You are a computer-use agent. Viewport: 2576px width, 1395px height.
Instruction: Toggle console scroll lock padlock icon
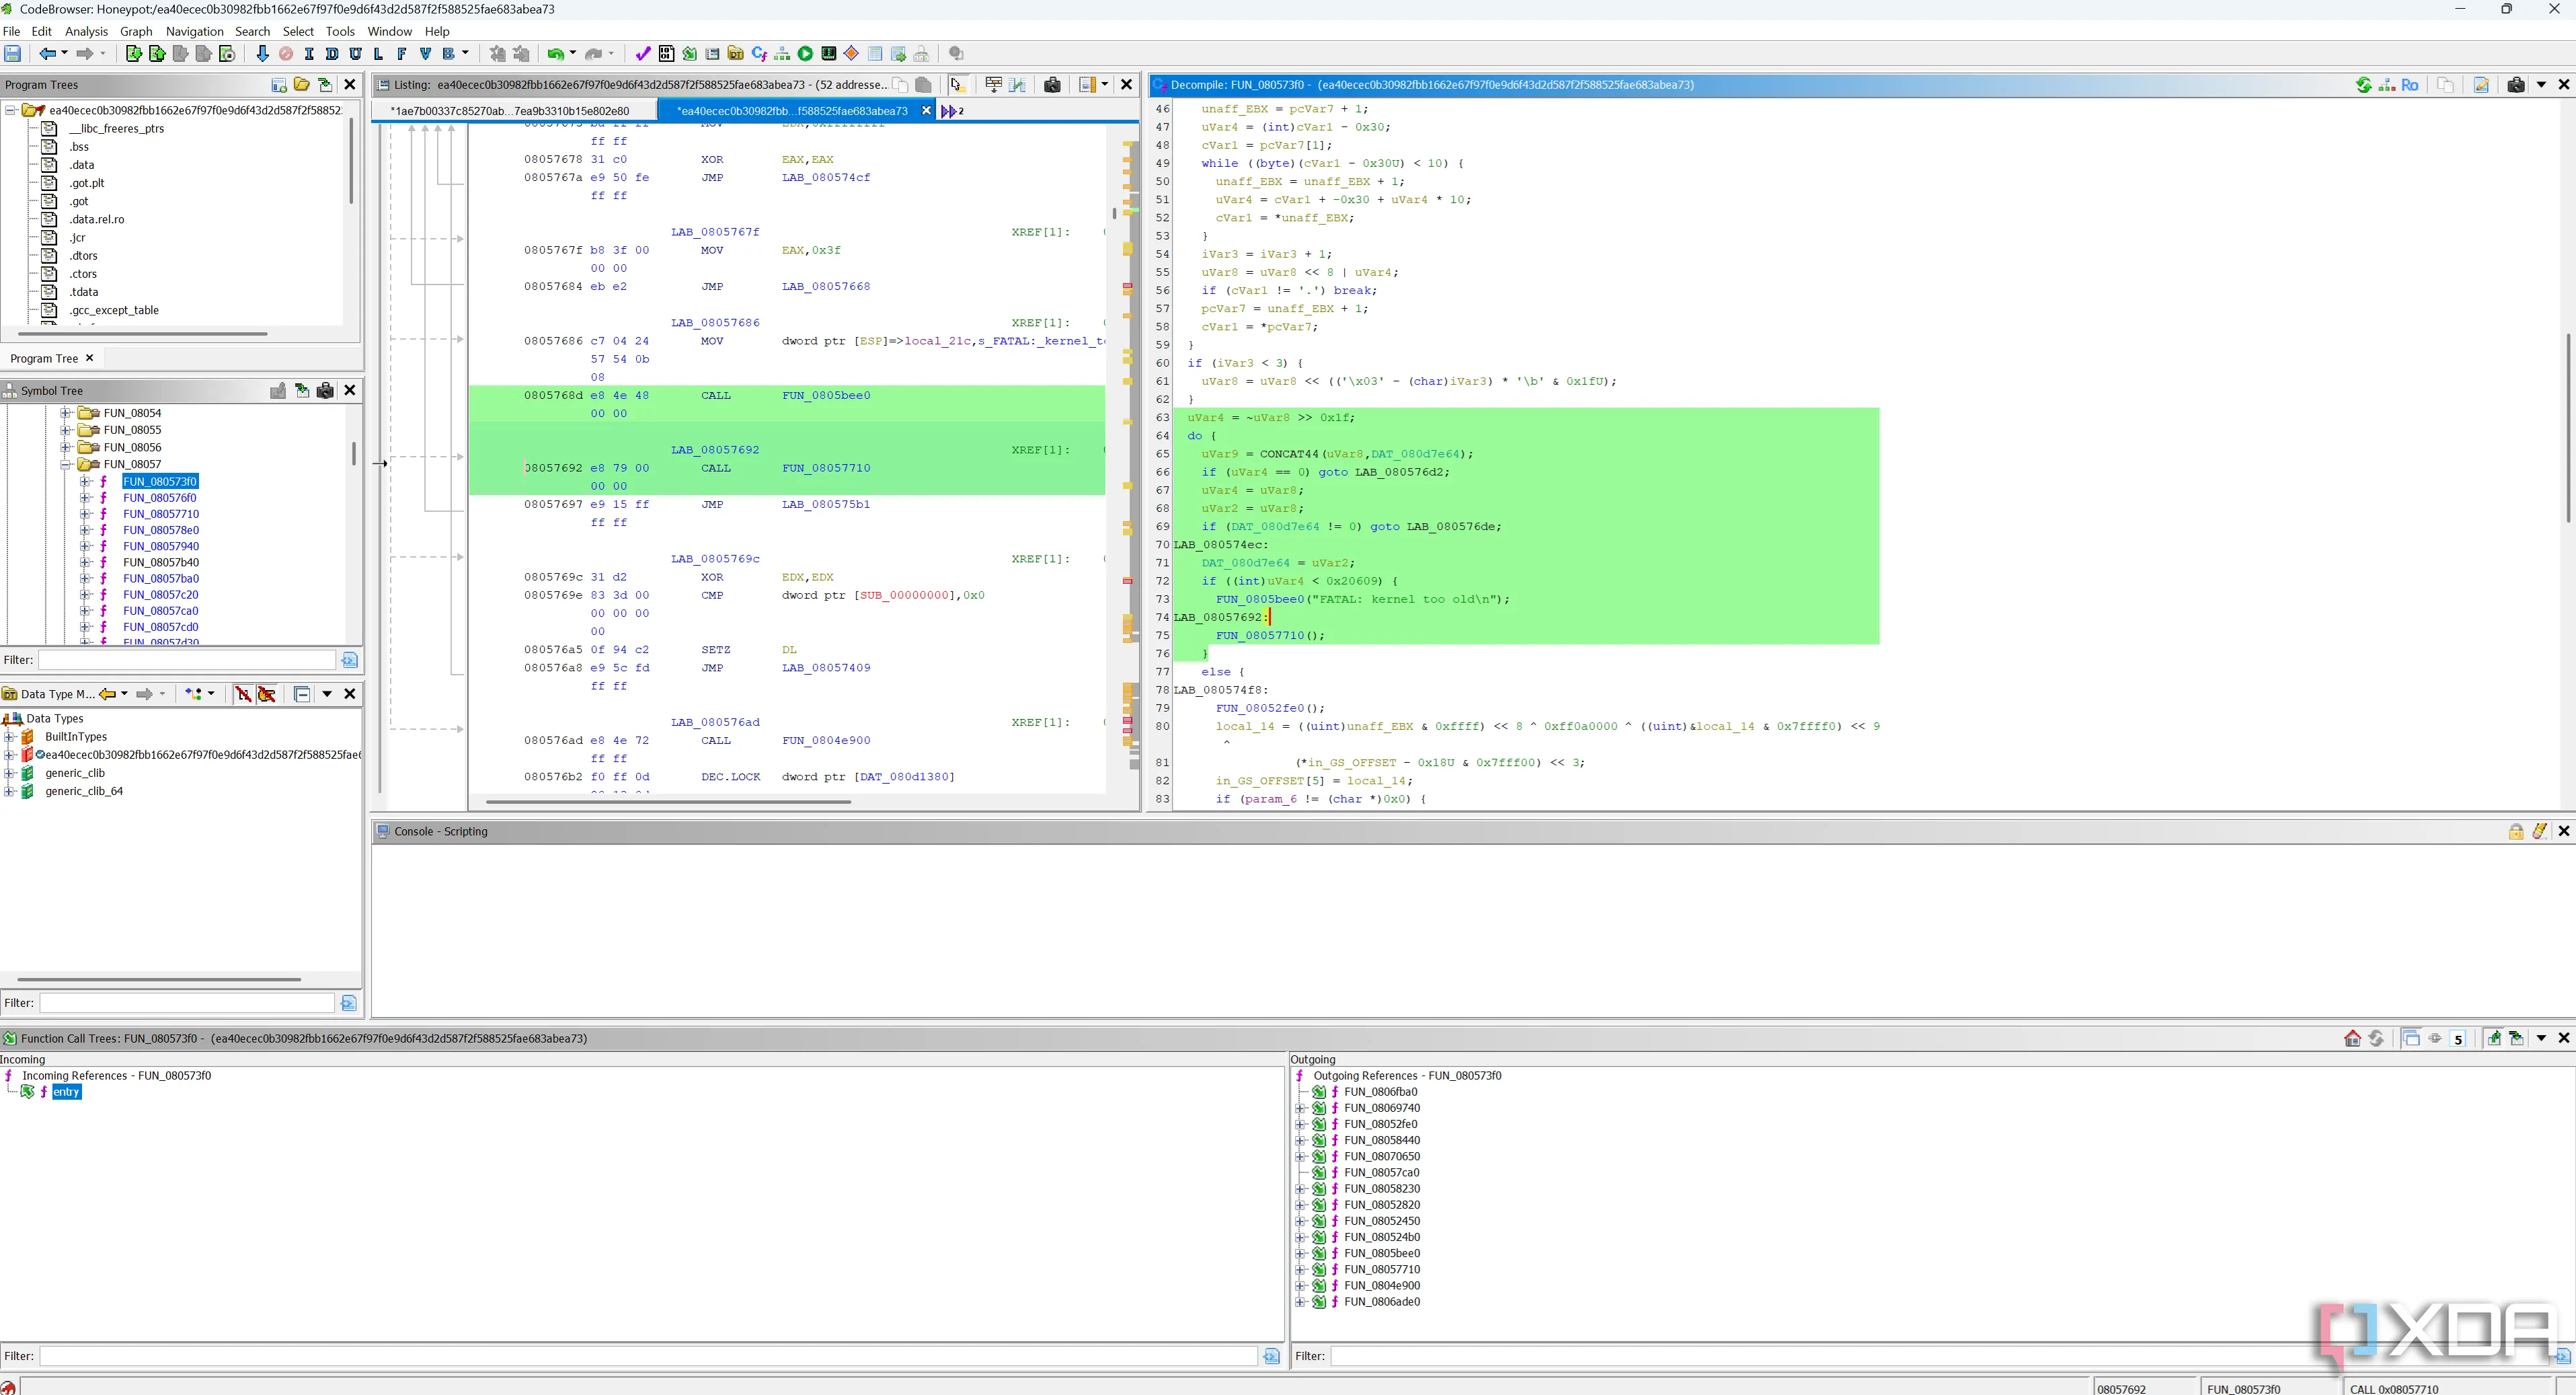(2516, 831)
